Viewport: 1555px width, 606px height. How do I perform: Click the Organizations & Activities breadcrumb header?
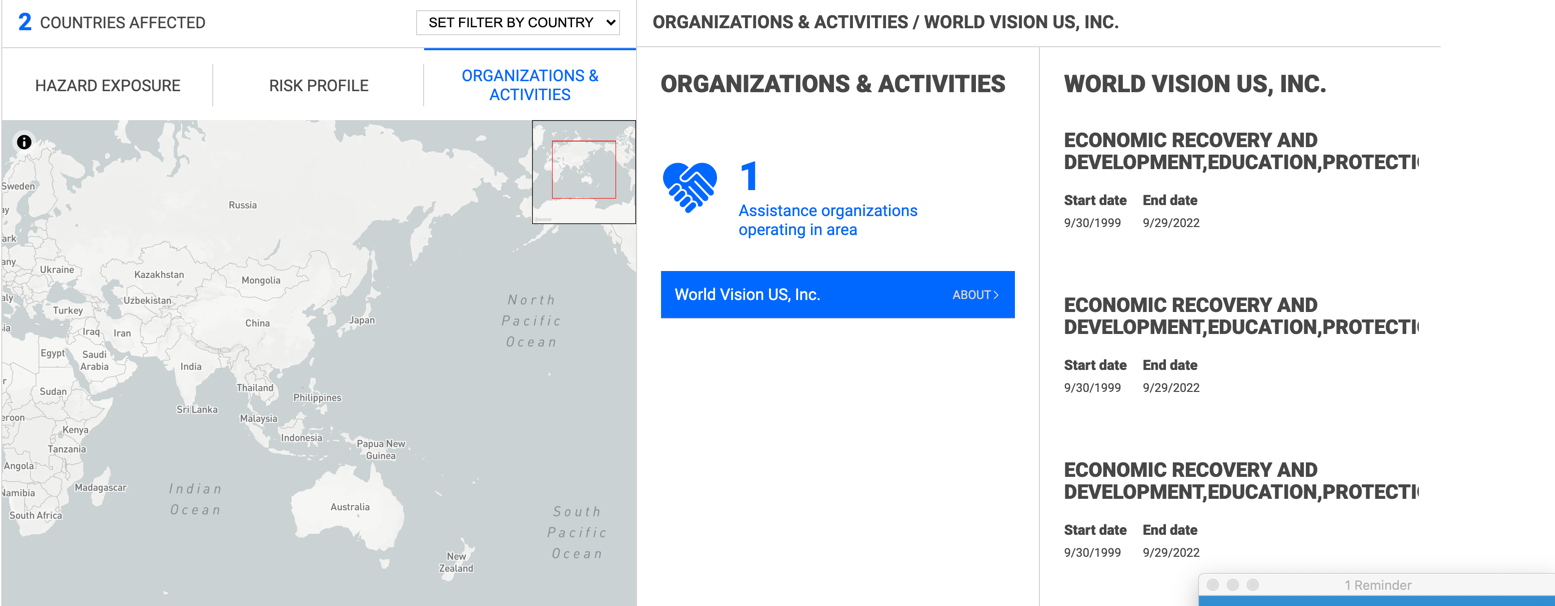(885, 22)
